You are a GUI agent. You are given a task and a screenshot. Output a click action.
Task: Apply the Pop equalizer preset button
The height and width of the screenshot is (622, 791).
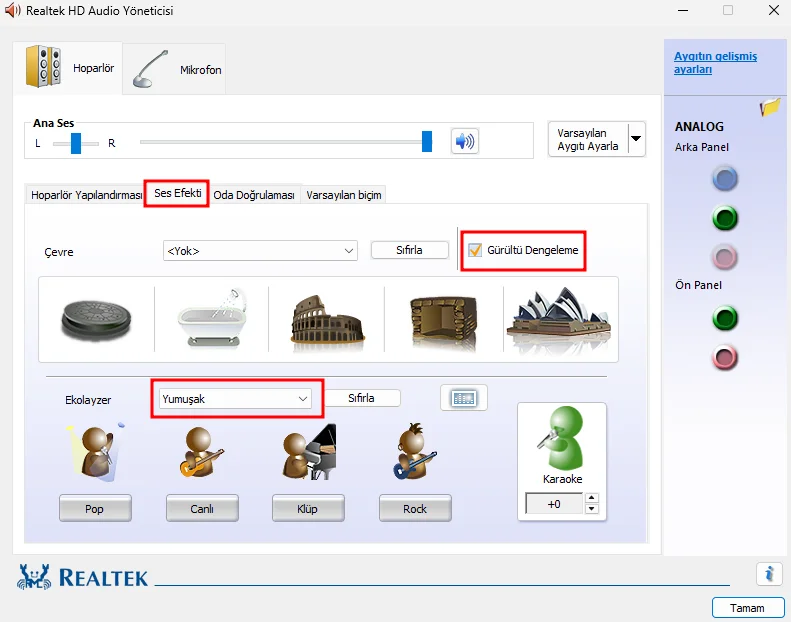(x=95, y=508)
